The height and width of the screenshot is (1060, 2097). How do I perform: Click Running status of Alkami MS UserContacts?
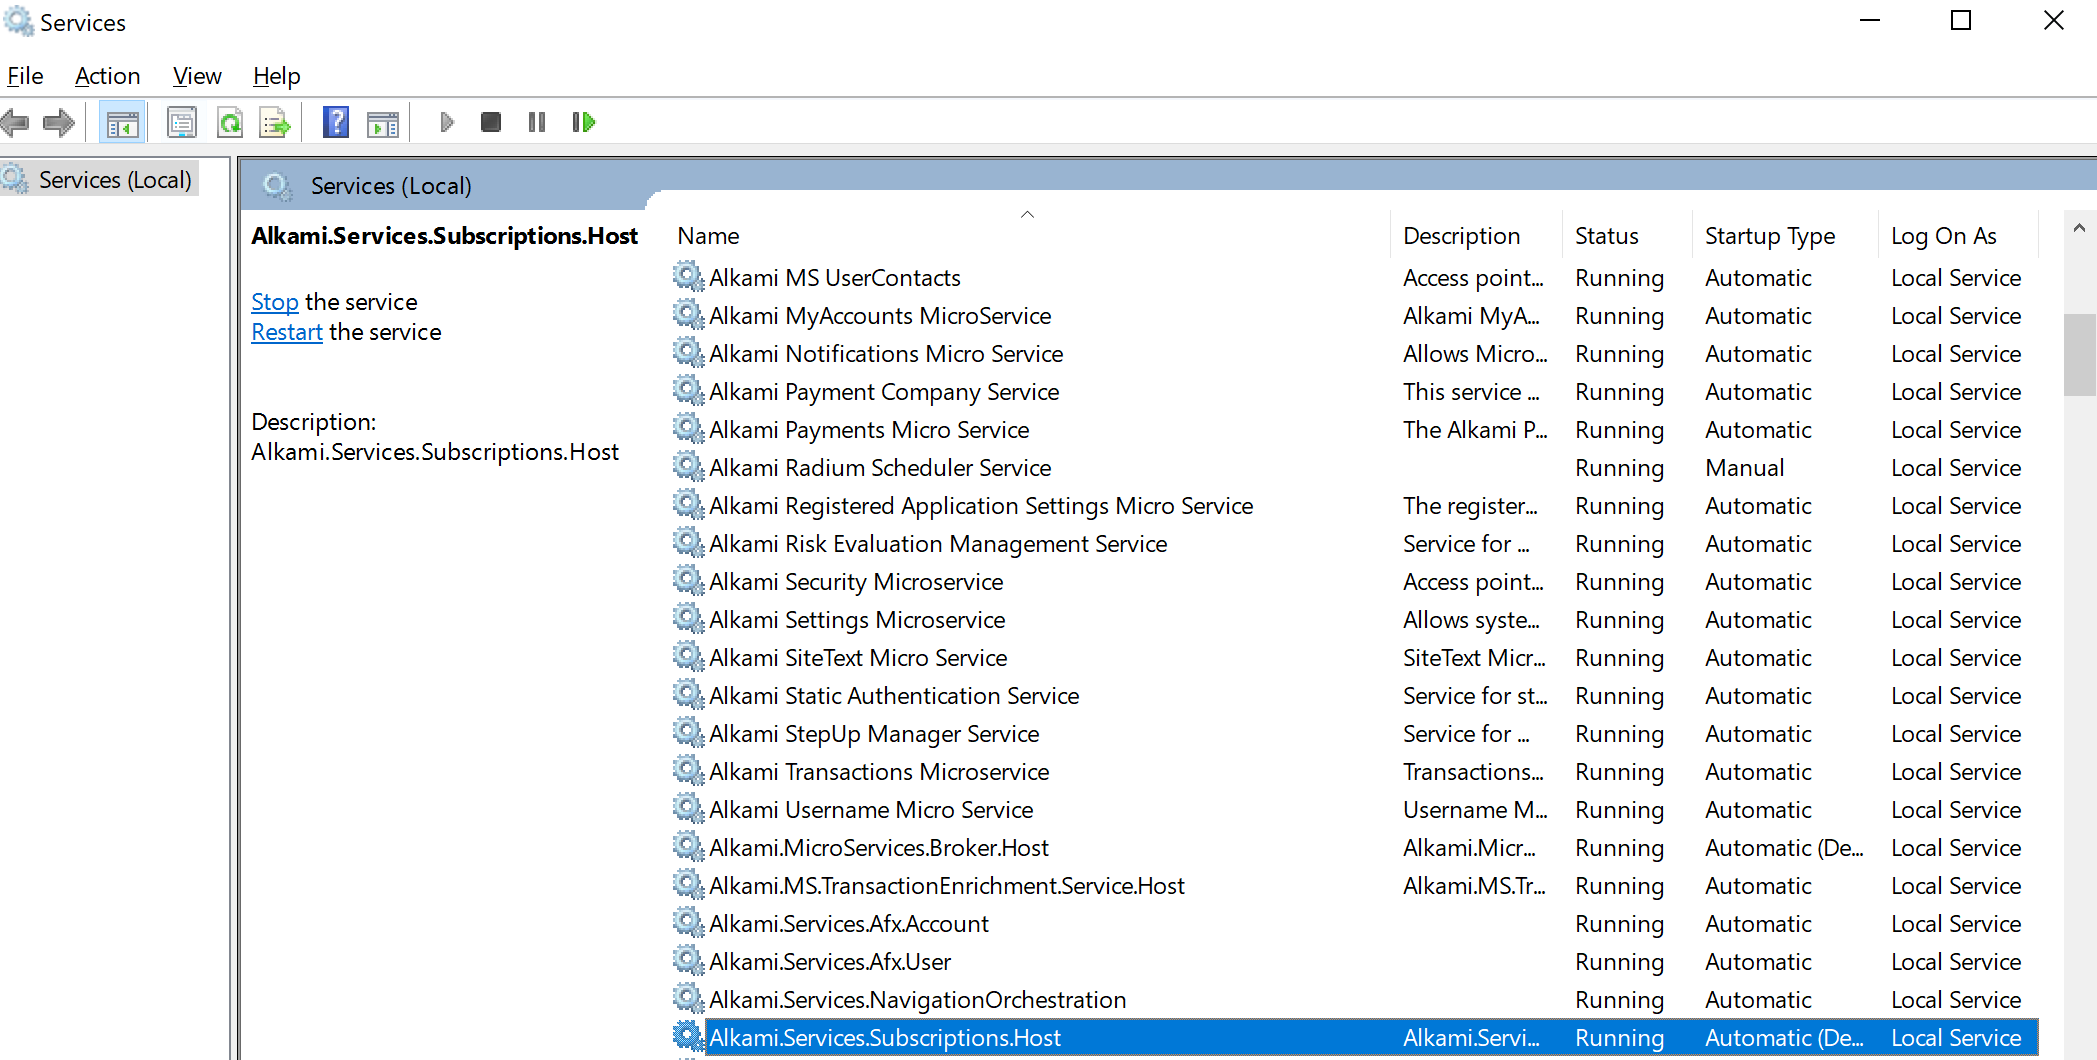pos(1619,278)
